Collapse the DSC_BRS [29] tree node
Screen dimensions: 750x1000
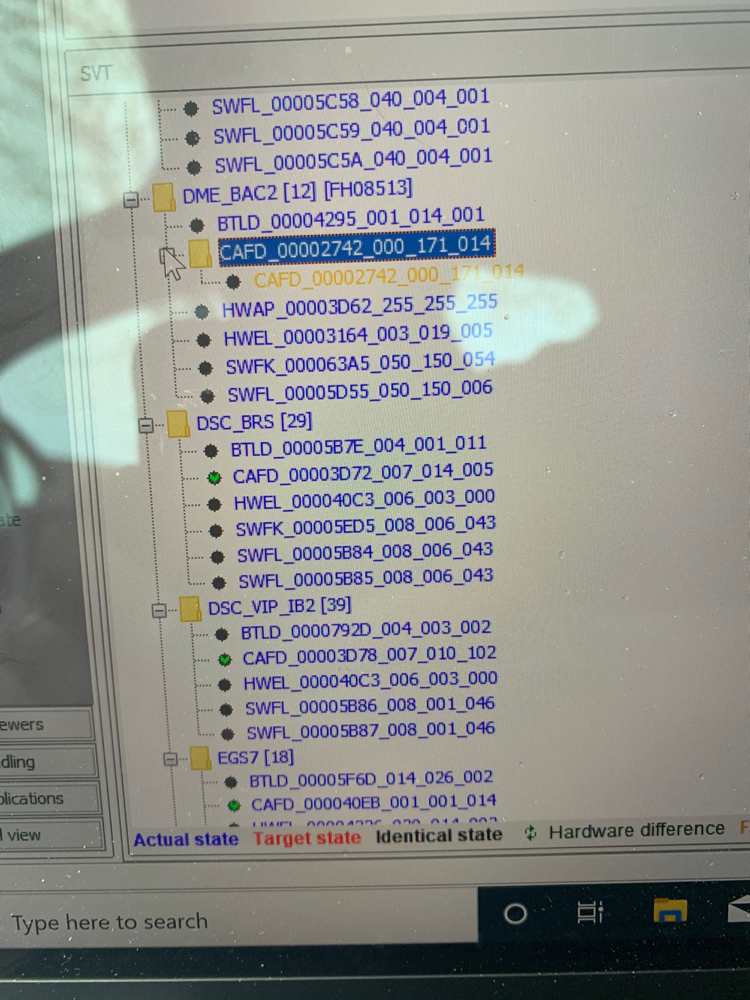145,425
